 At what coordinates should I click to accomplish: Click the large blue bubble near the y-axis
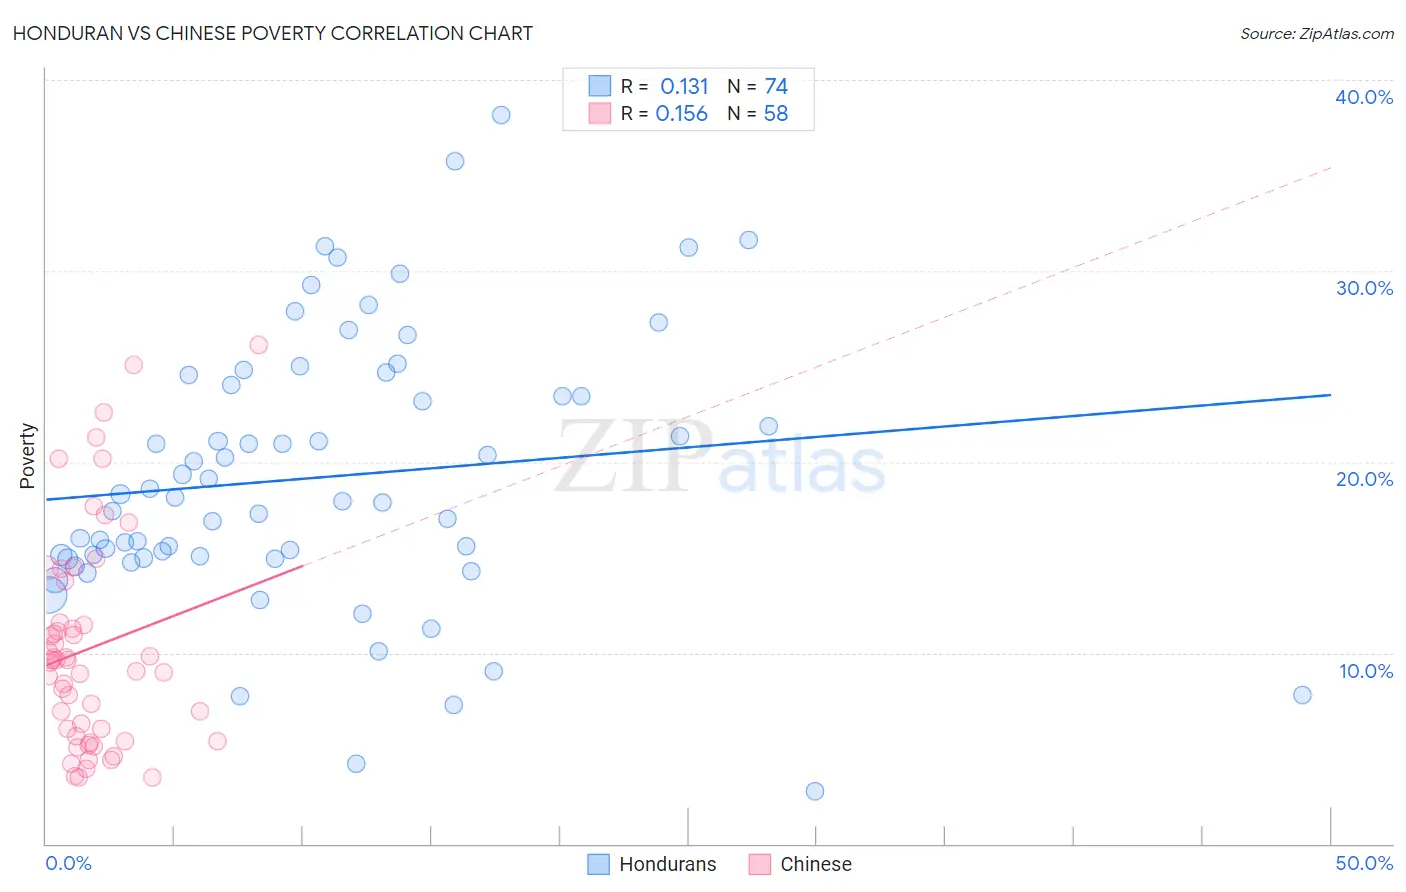pyautogui.click(x=48, y=594)
